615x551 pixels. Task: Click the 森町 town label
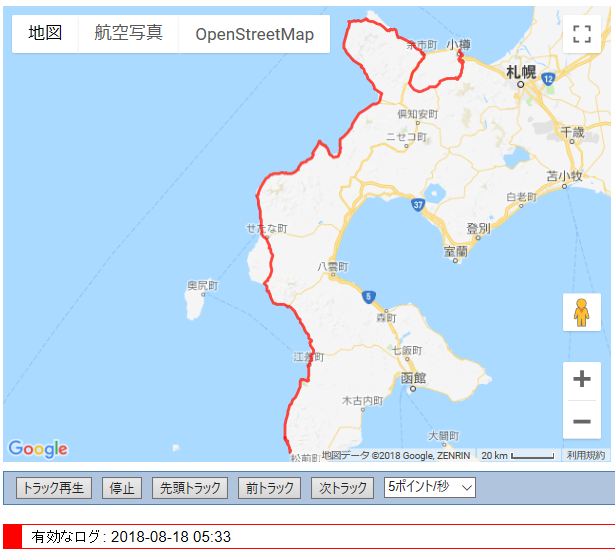coord(387,318)
